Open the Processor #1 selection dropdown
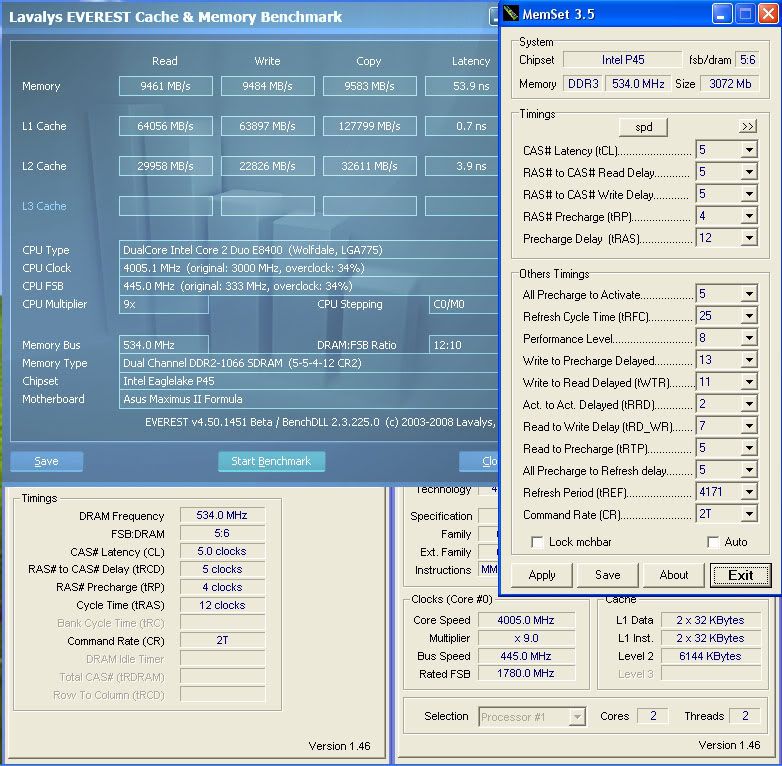The height and width of the screenshot is (766, 782). 577,717
